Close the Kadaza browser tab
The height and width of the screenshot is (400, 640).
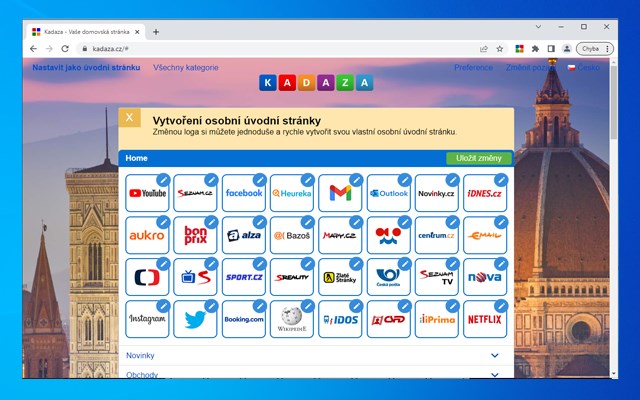click(x=137, y=32)
